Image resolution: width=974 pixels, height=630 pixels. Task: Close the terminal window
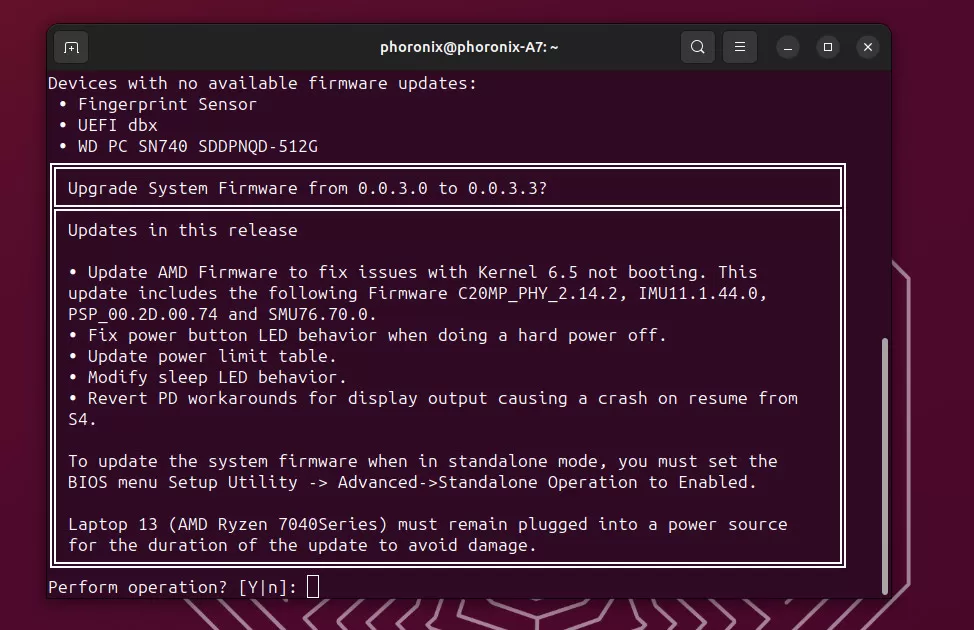coord(868,47)
